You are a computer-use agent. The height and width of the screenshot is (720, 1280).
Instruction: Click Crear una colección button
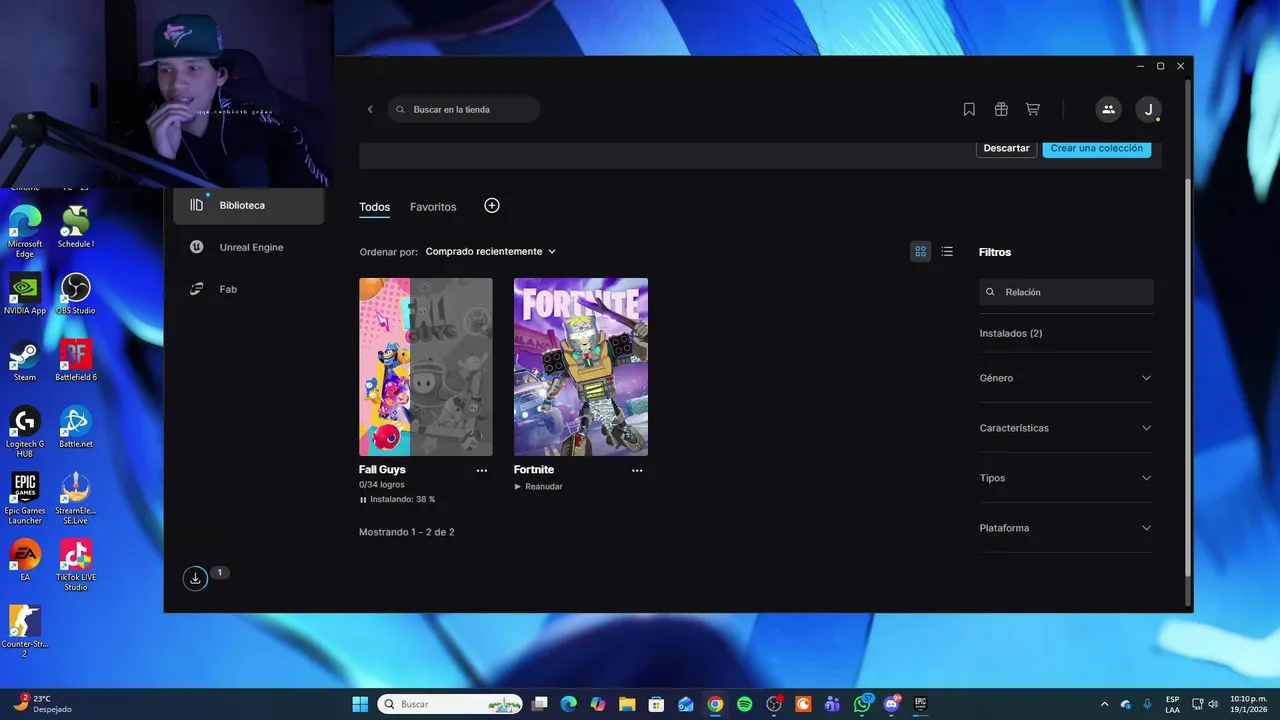(1096, 148)
